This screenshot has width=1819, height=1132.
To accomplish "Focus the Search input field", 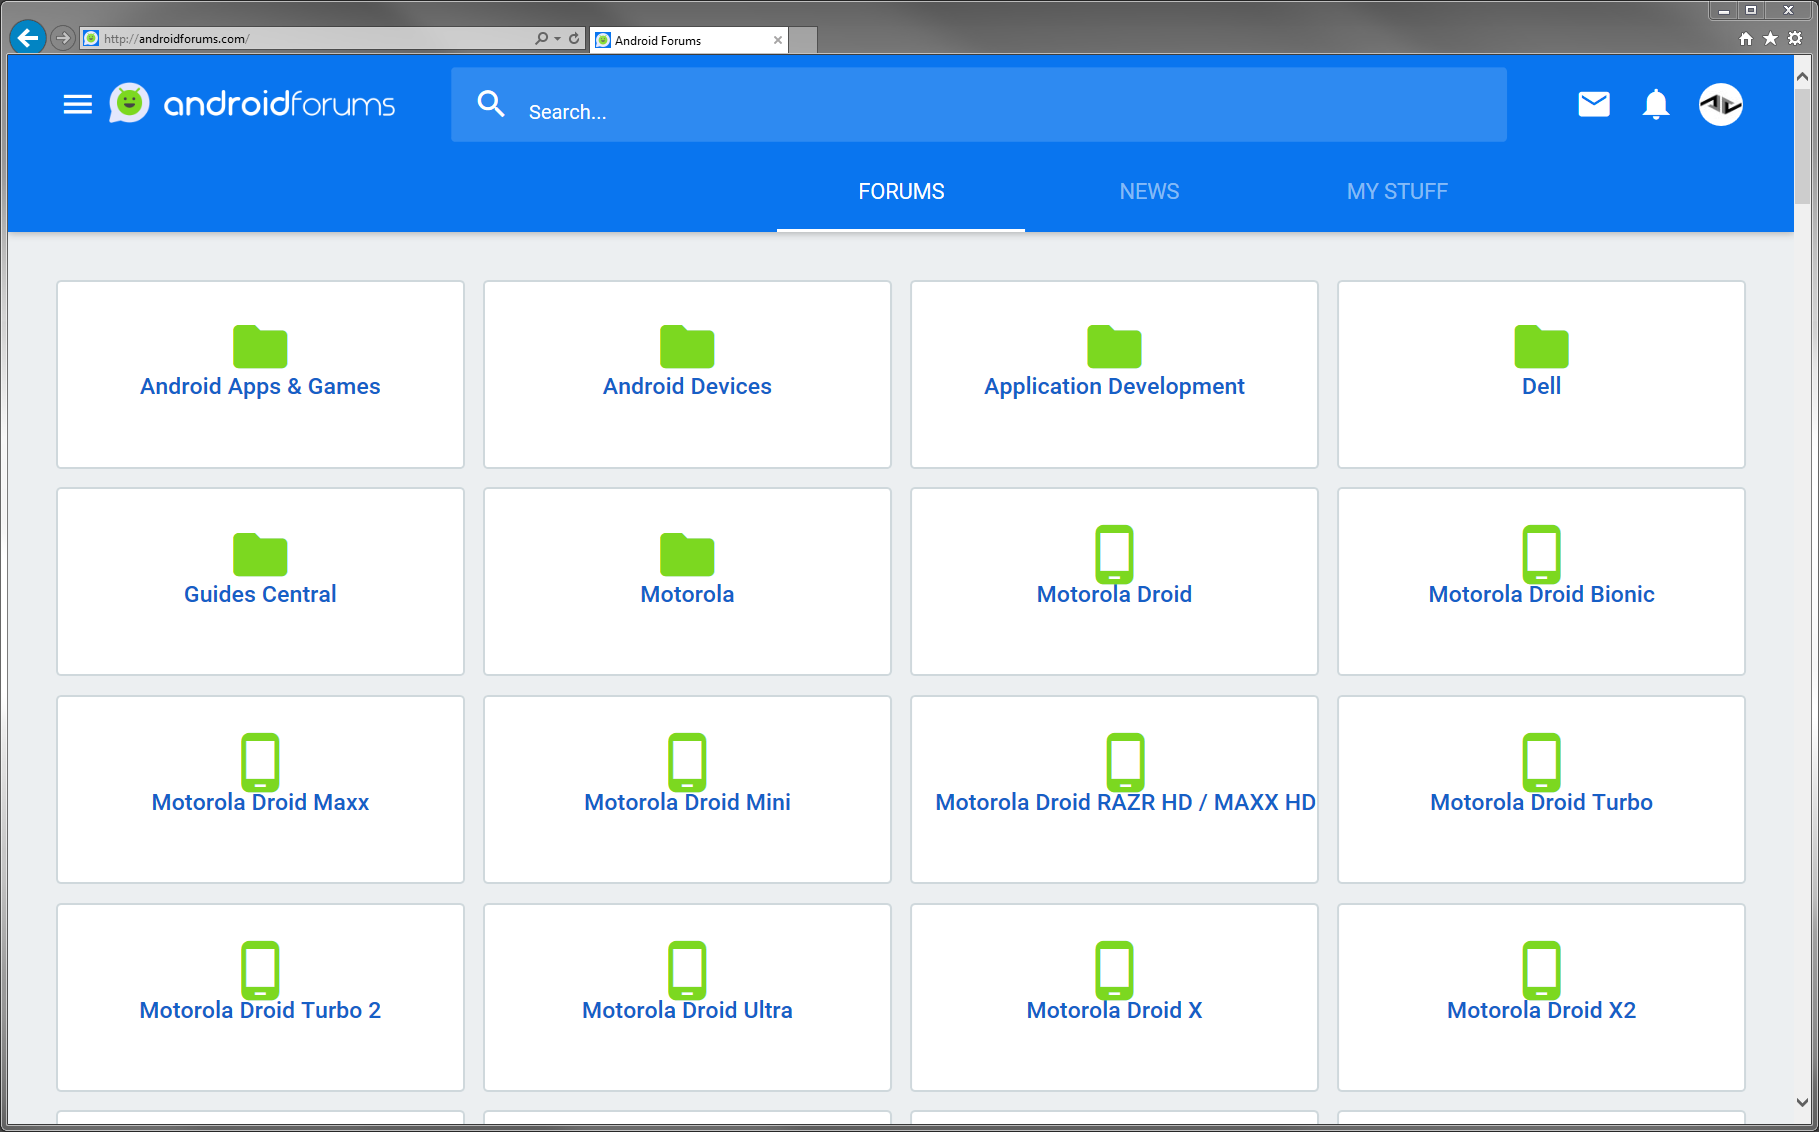I will (979, 104).
